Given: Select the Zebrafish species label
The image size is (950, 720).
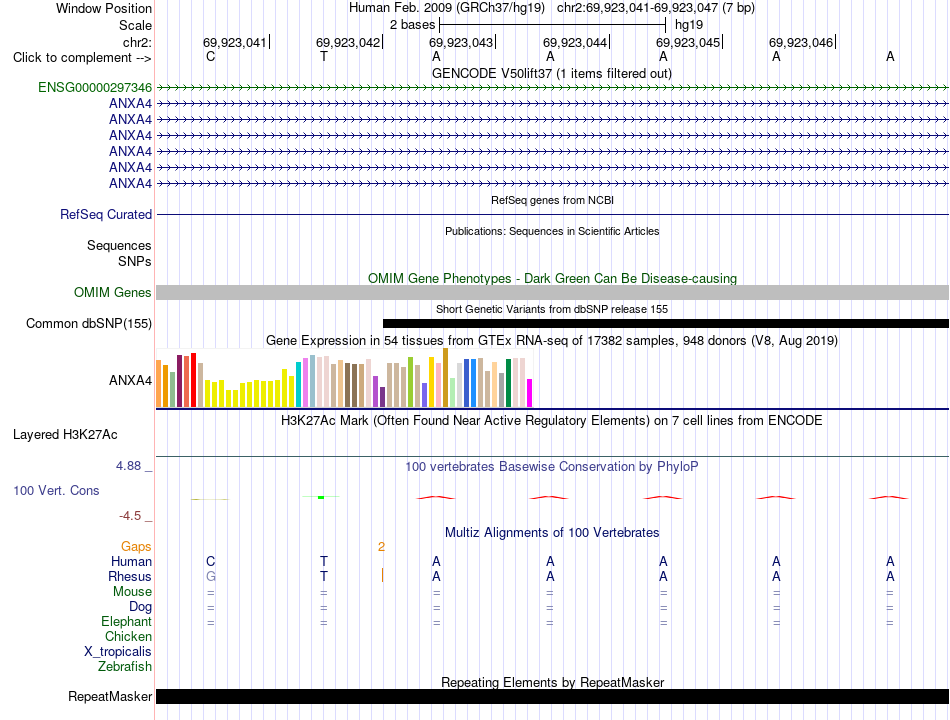Looking at the screenshot, I should click(125, 667).
